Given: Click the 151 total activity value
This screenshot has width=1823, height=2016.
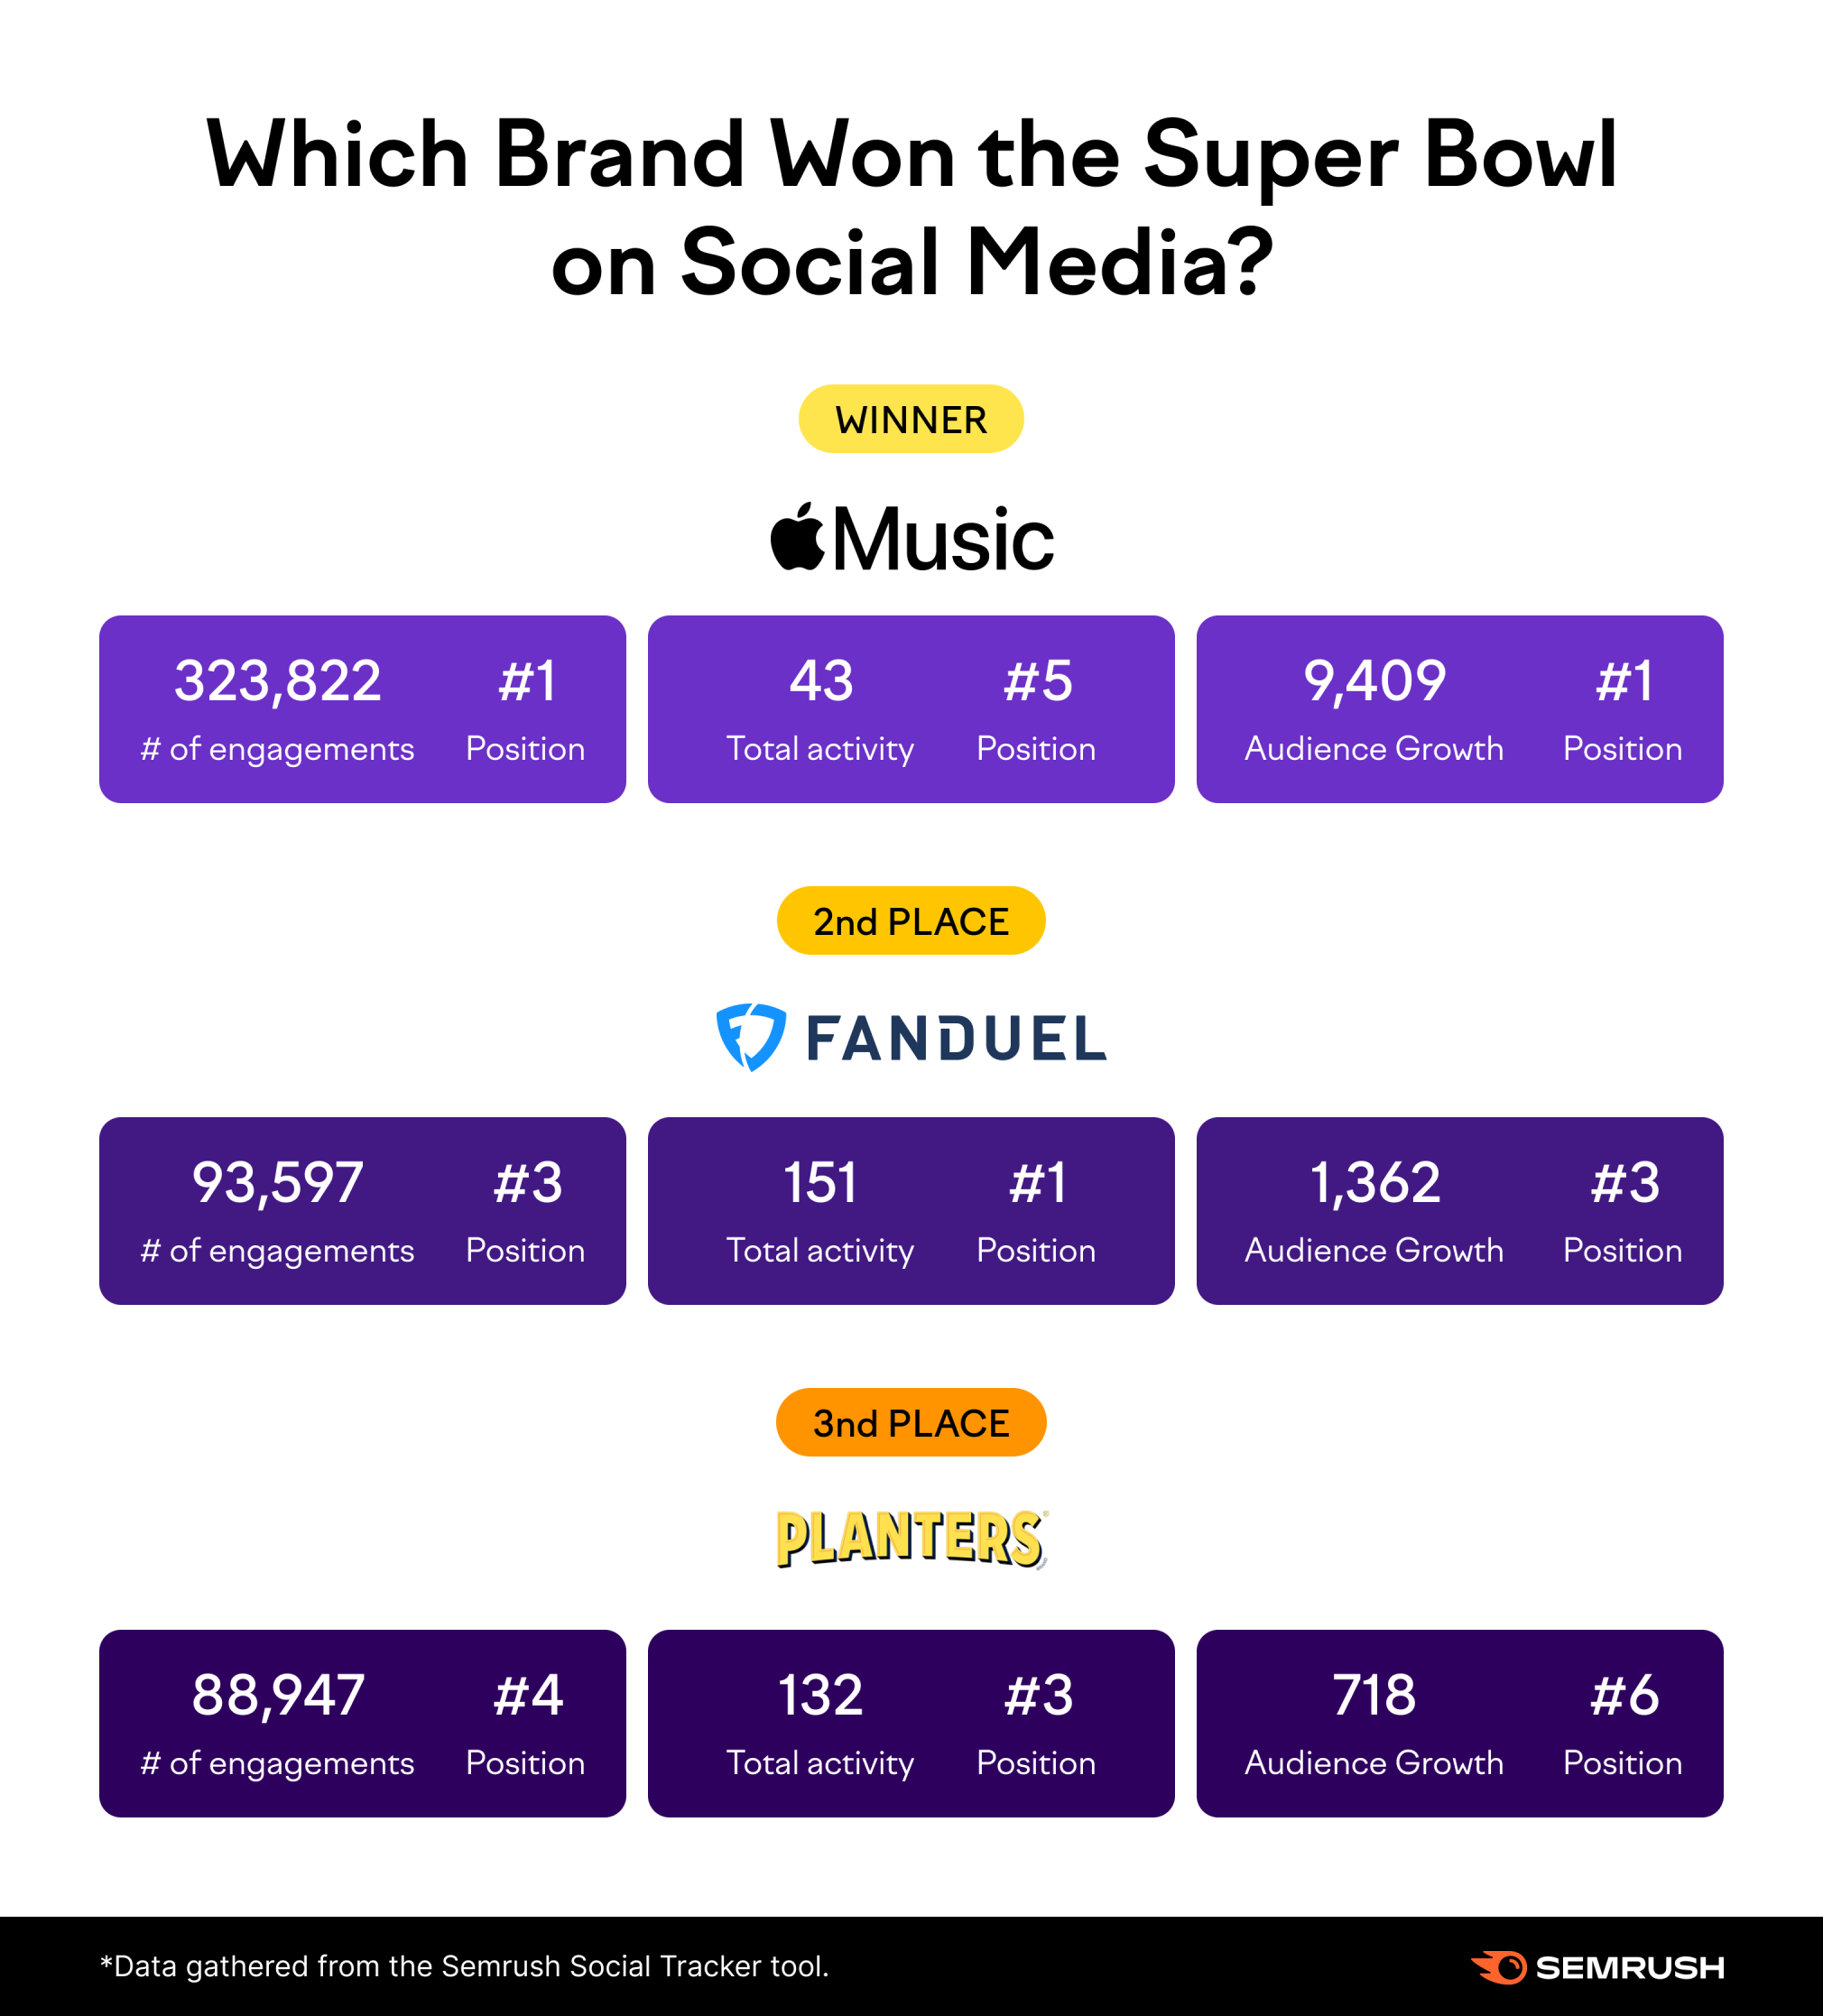Looking at the screenshot, I should point(820,1183).
